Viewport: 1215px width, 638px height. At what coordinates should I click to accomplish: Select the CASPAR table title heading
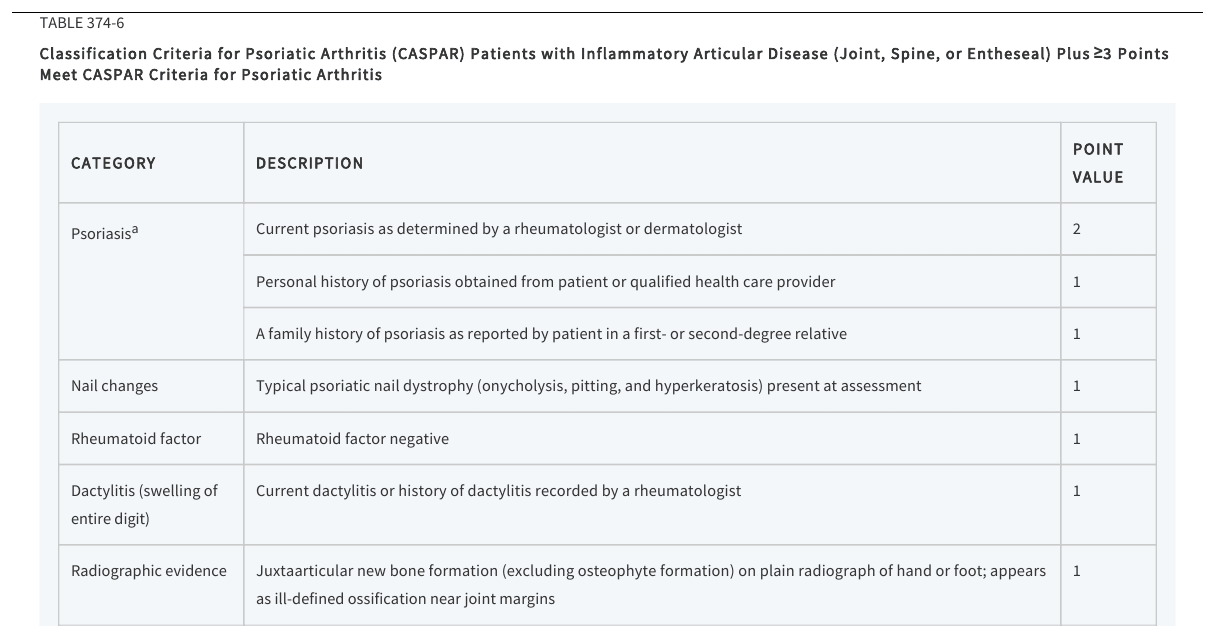click(x=603, y=64)
